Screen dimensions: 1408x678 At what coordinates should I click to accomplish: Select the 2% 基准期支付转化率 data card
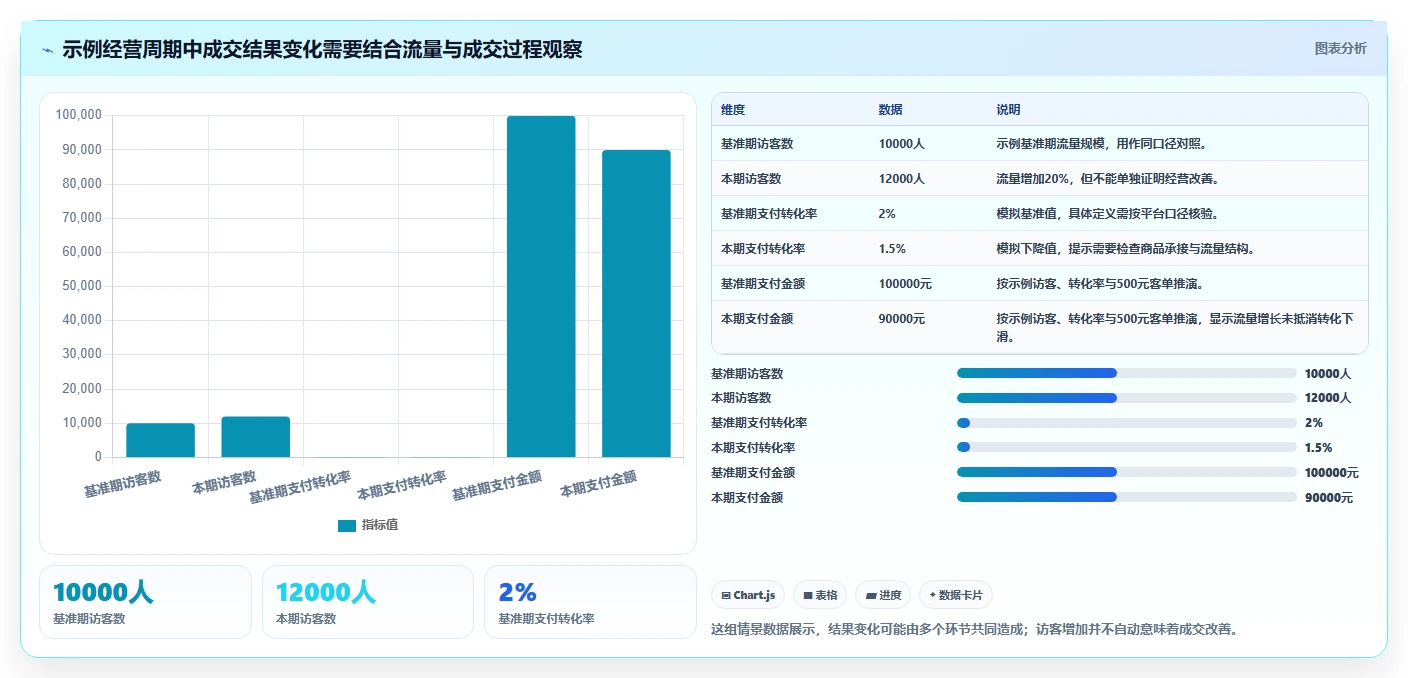coord(590,602)
